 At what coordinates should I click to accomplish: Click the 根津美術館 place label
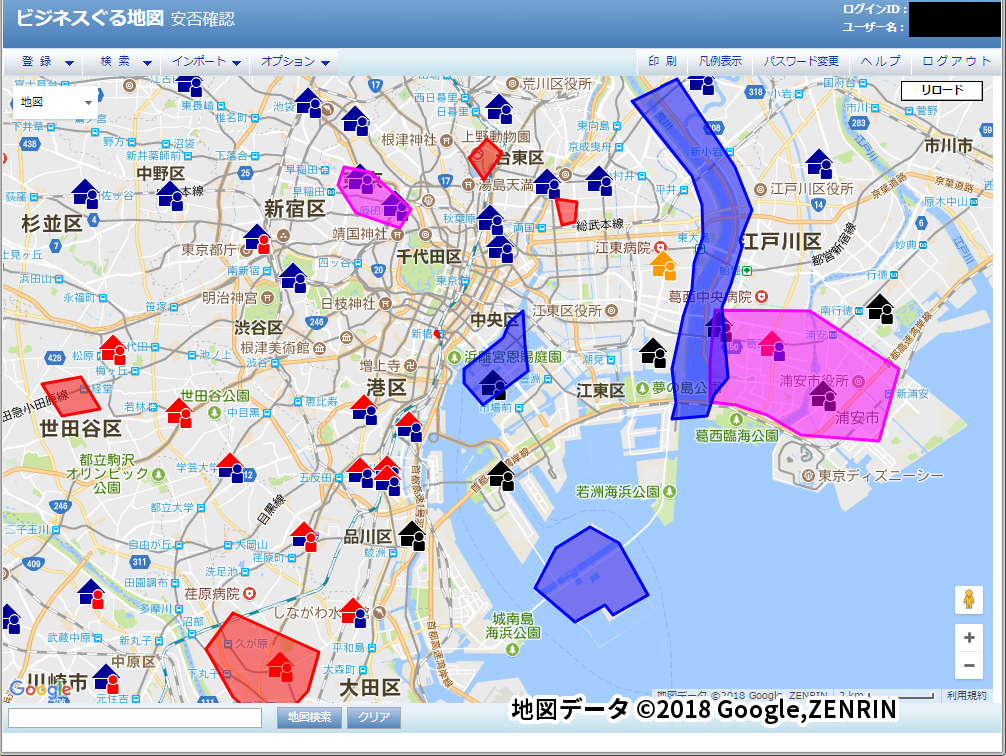click(x=275, y=348)
